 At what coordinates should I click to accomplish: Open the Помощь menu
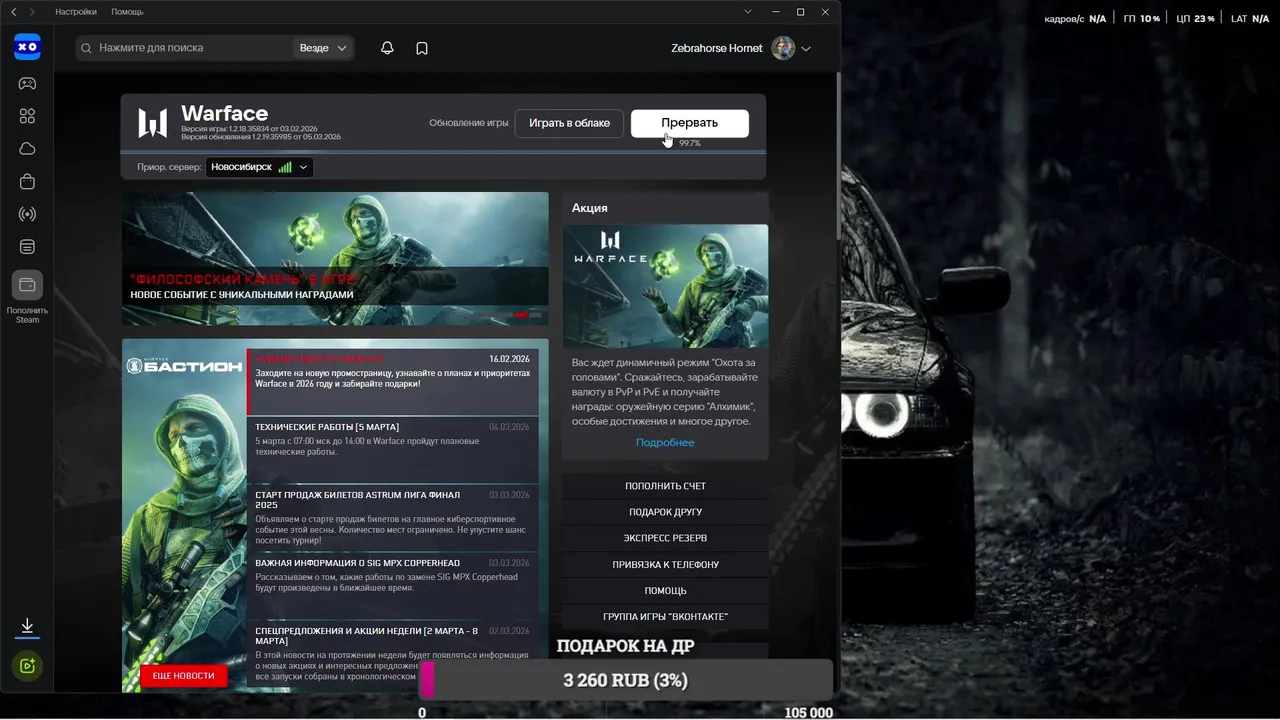127,12
